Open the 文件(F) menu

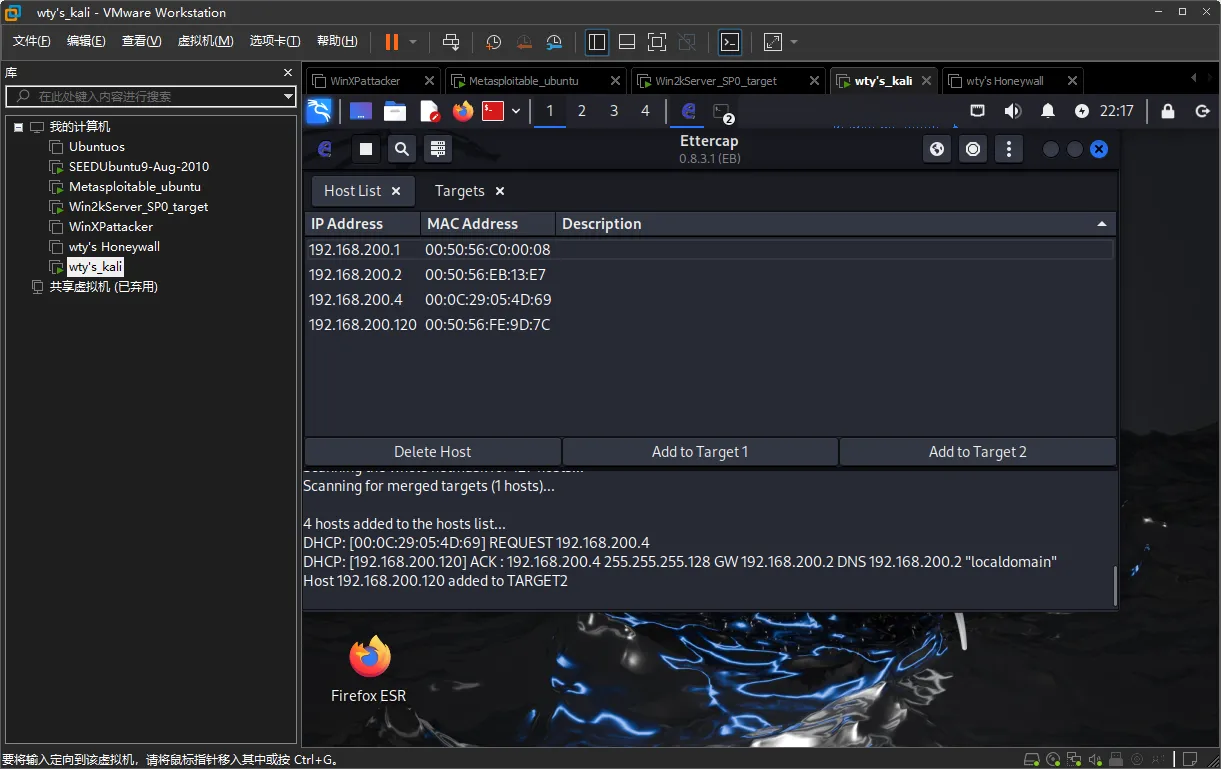tap(31, 41)
